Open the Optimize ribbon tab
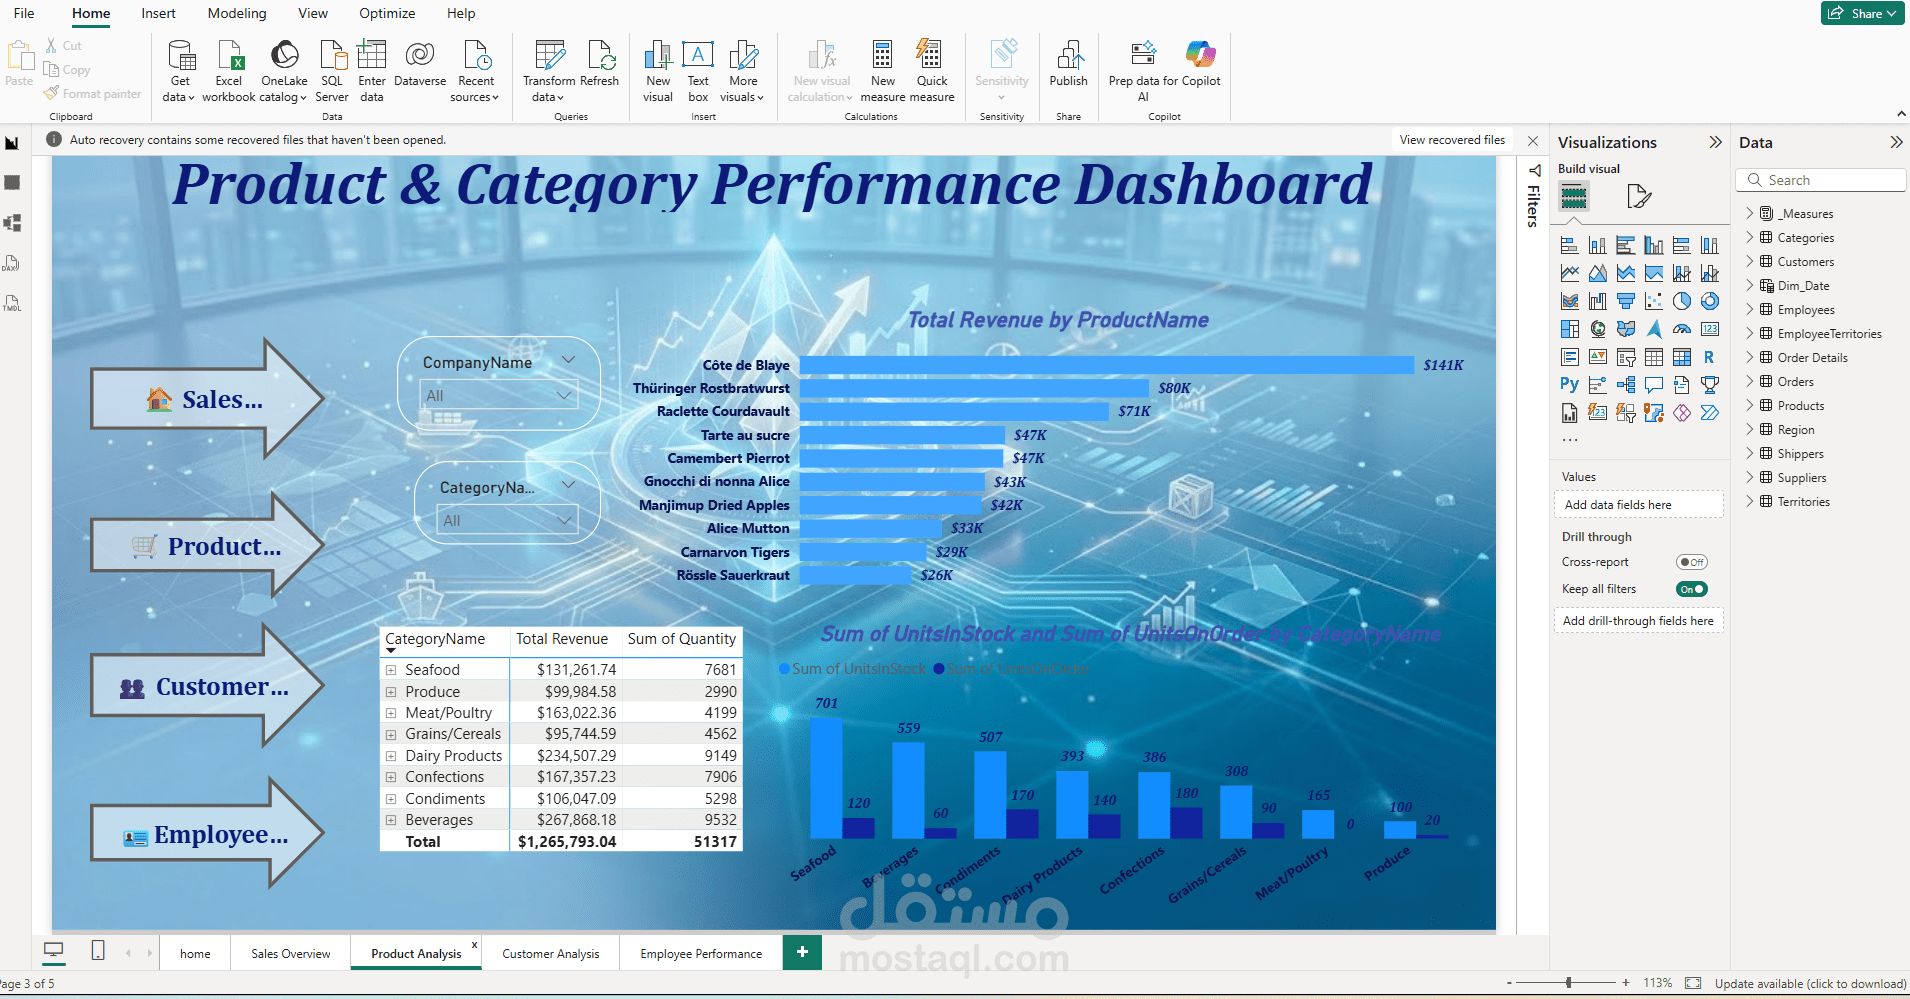The width and height of the screenshot is (1910, 999). pyautogui.click(x=387, y=13)
